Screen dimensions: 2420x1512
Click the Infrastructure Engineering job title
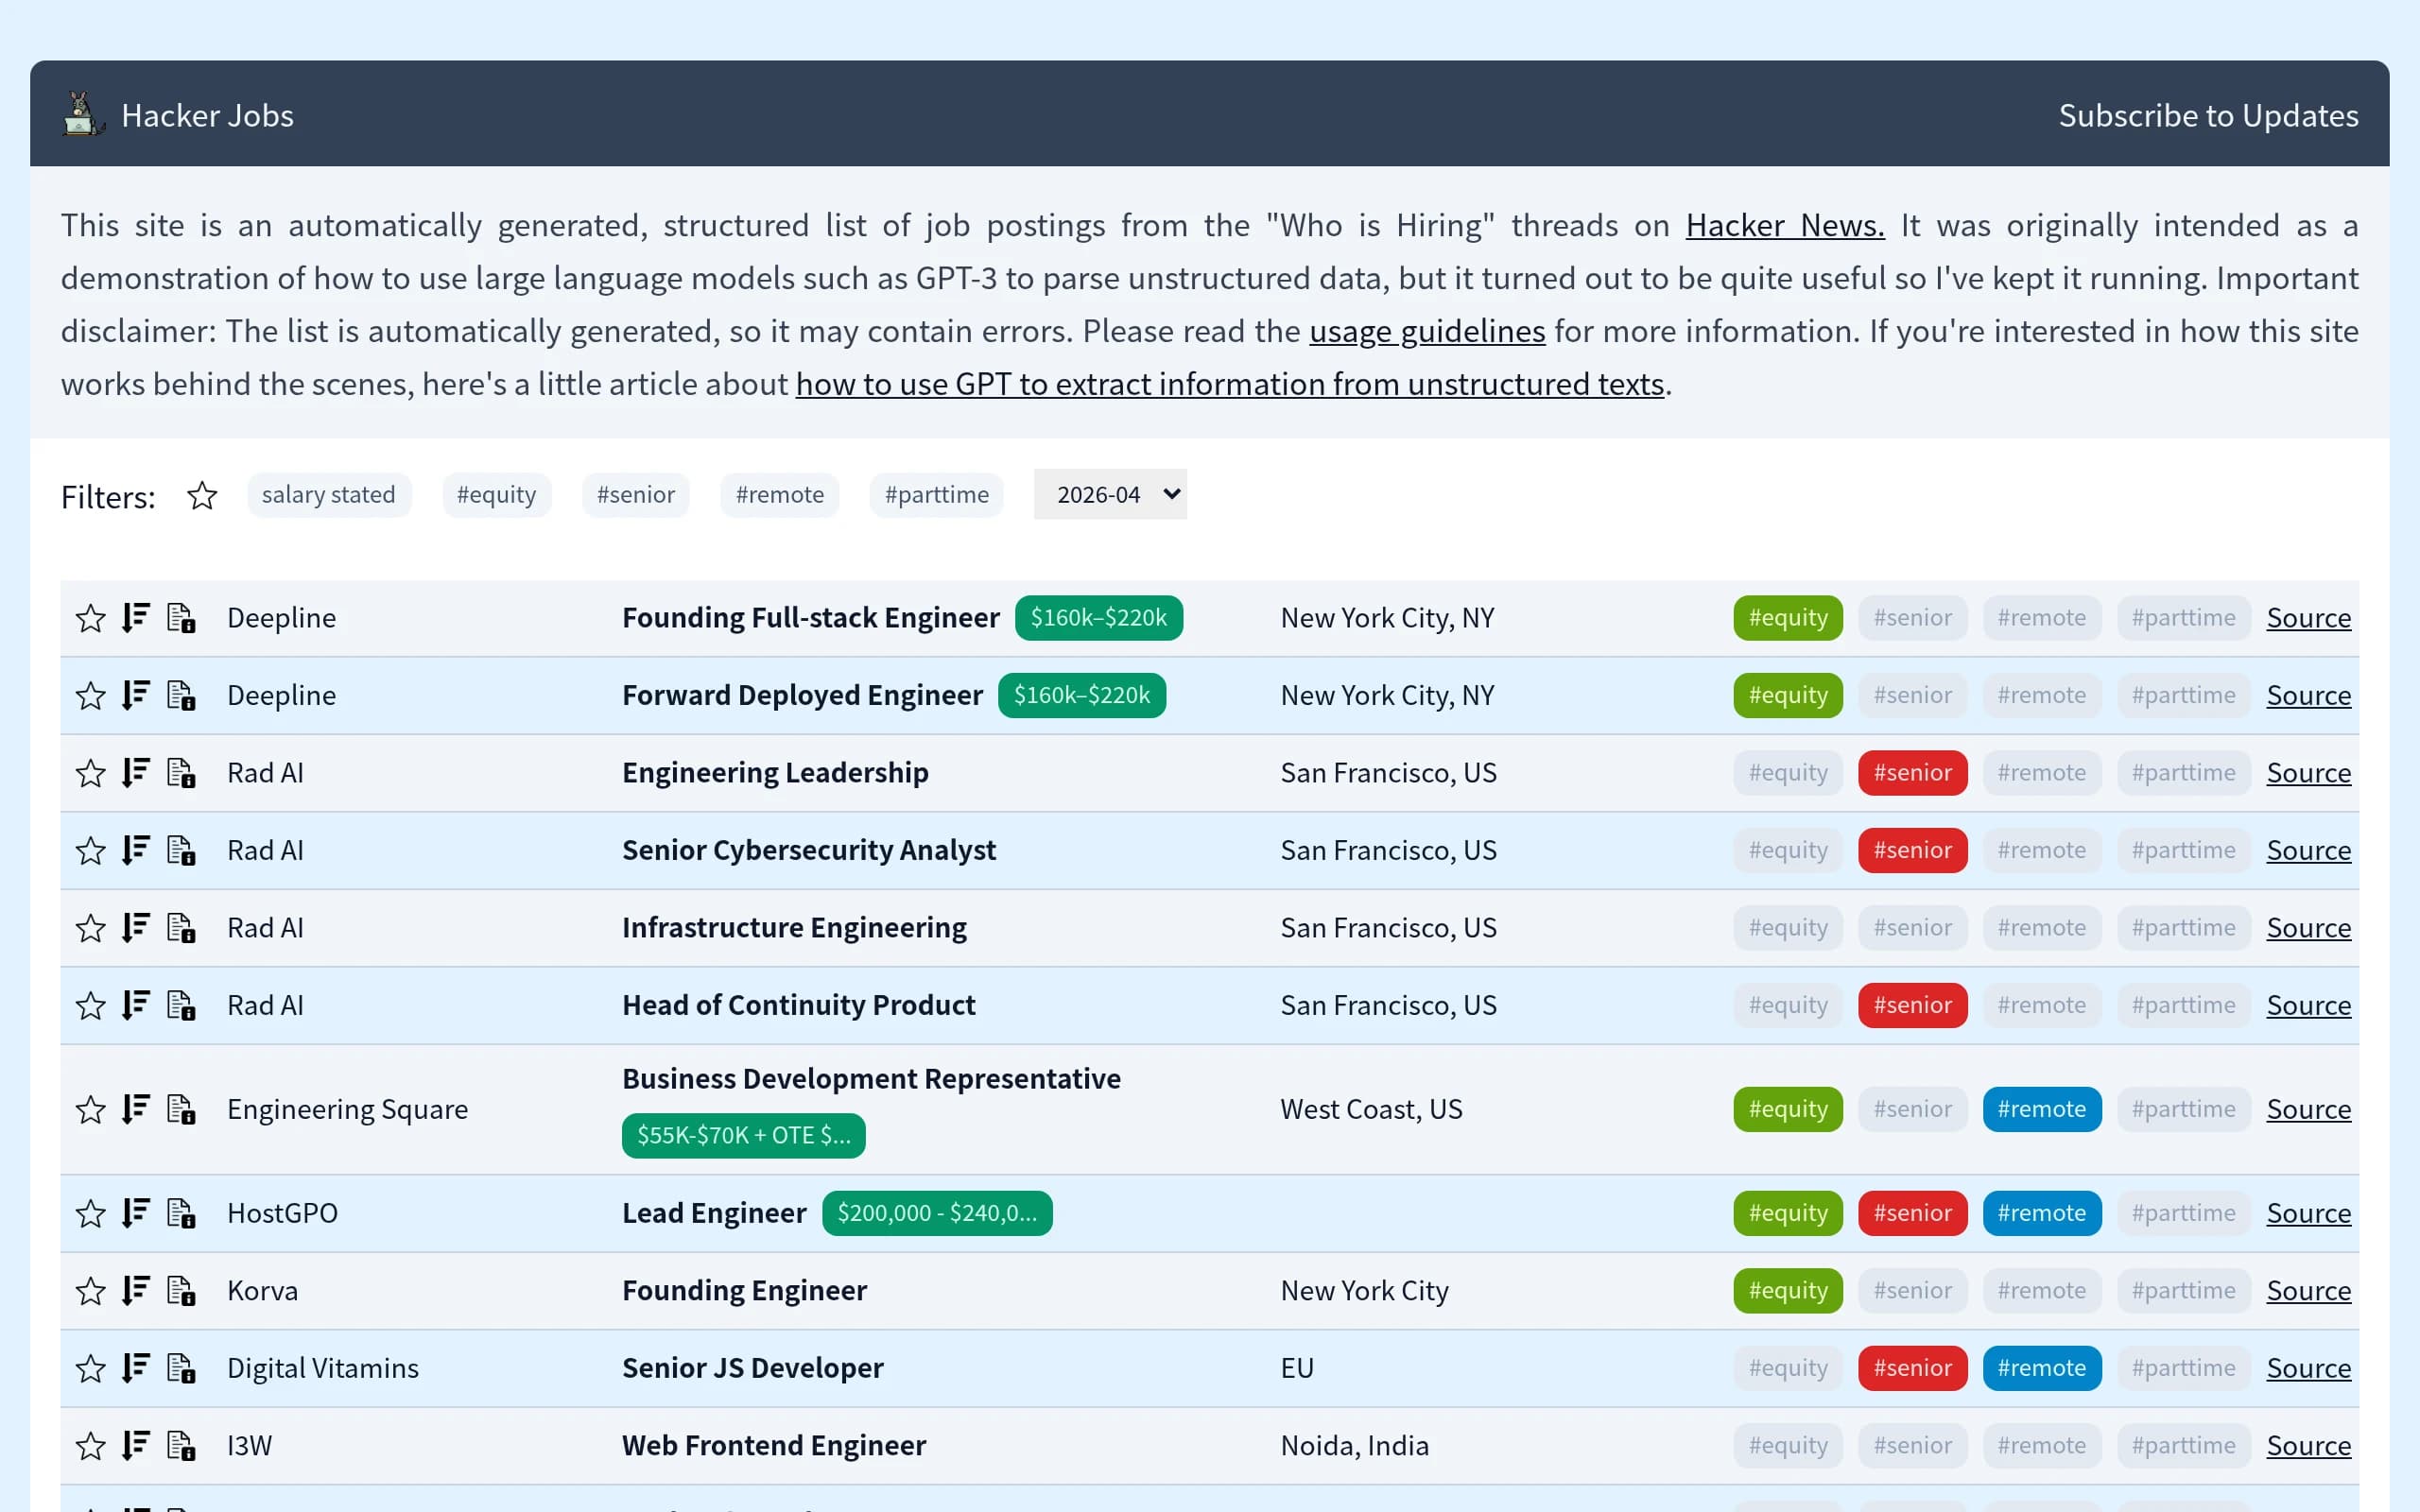click(794, 928)
